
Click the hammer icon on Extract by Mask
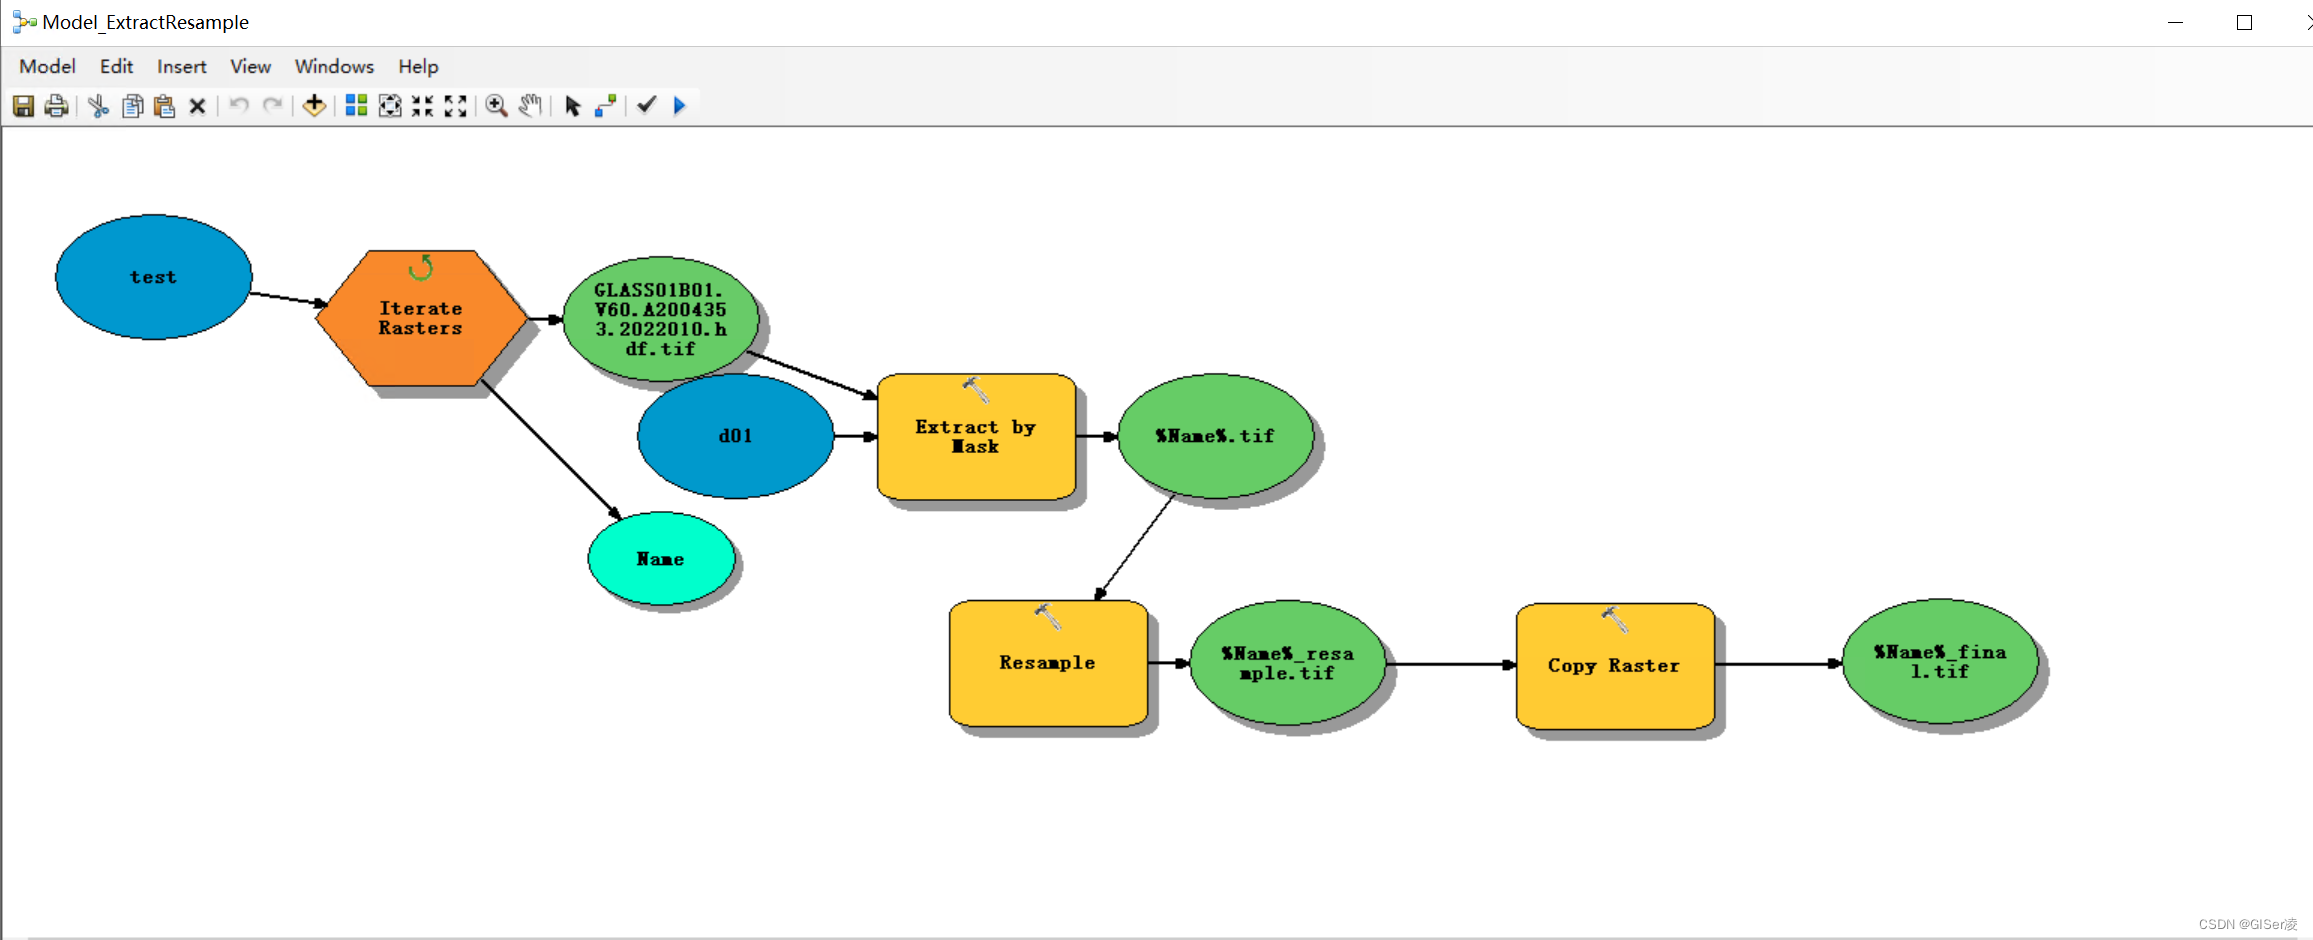[x=975, y=389]
